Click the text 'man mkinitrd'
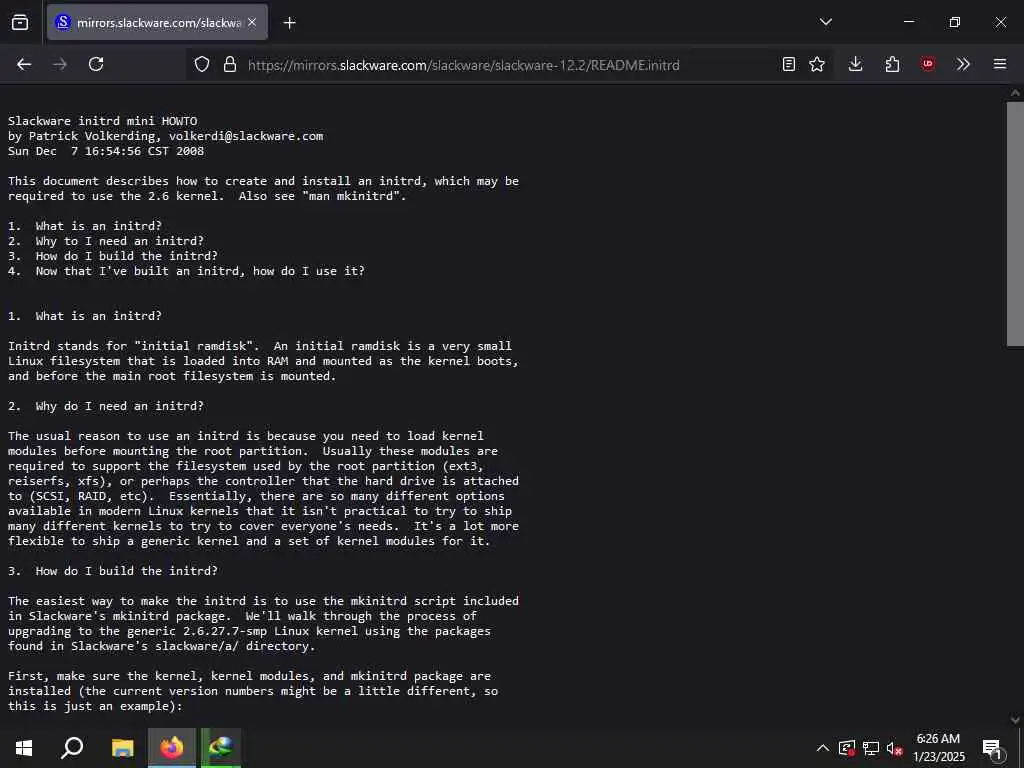1024x768 pixels. (x=351, y=196)
